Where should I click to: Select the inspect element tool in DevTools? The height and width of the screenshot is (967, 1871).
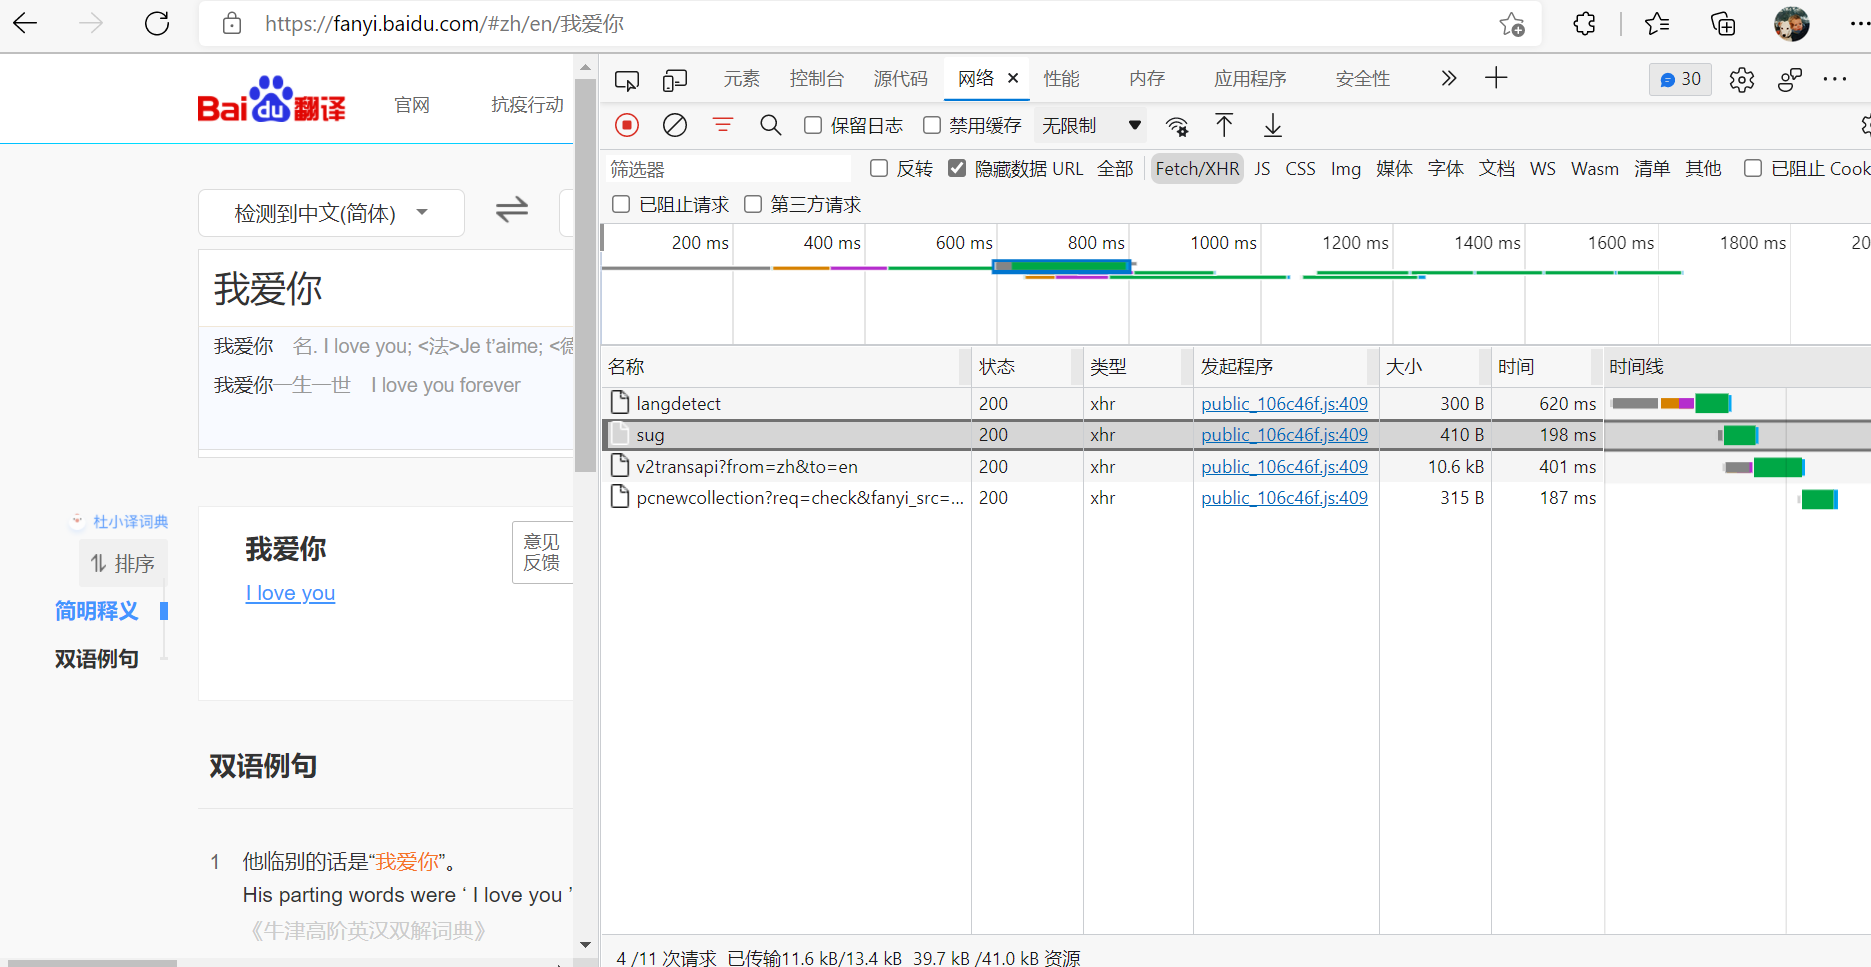click(627, 79)
